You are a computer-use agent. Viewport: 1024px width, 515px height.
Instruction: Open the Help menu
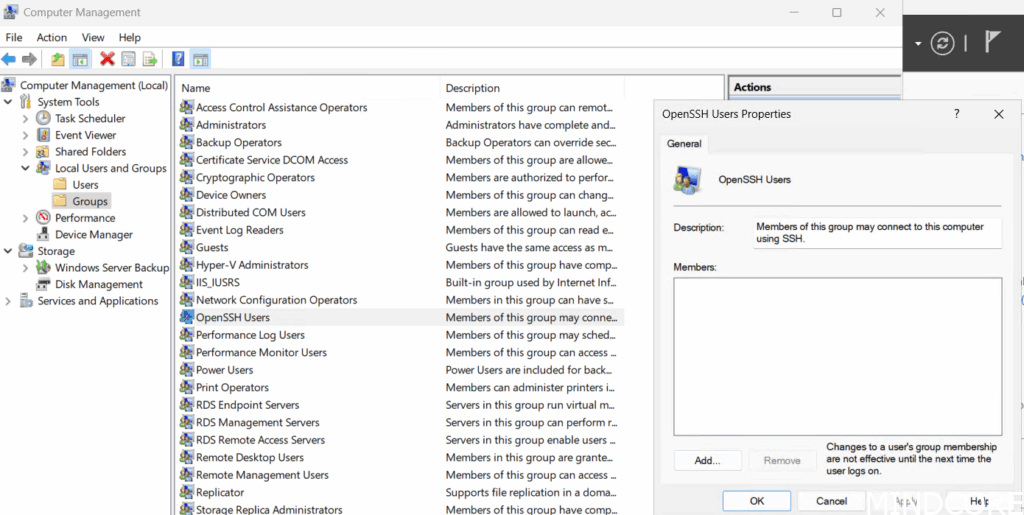[x=129, y=37]
